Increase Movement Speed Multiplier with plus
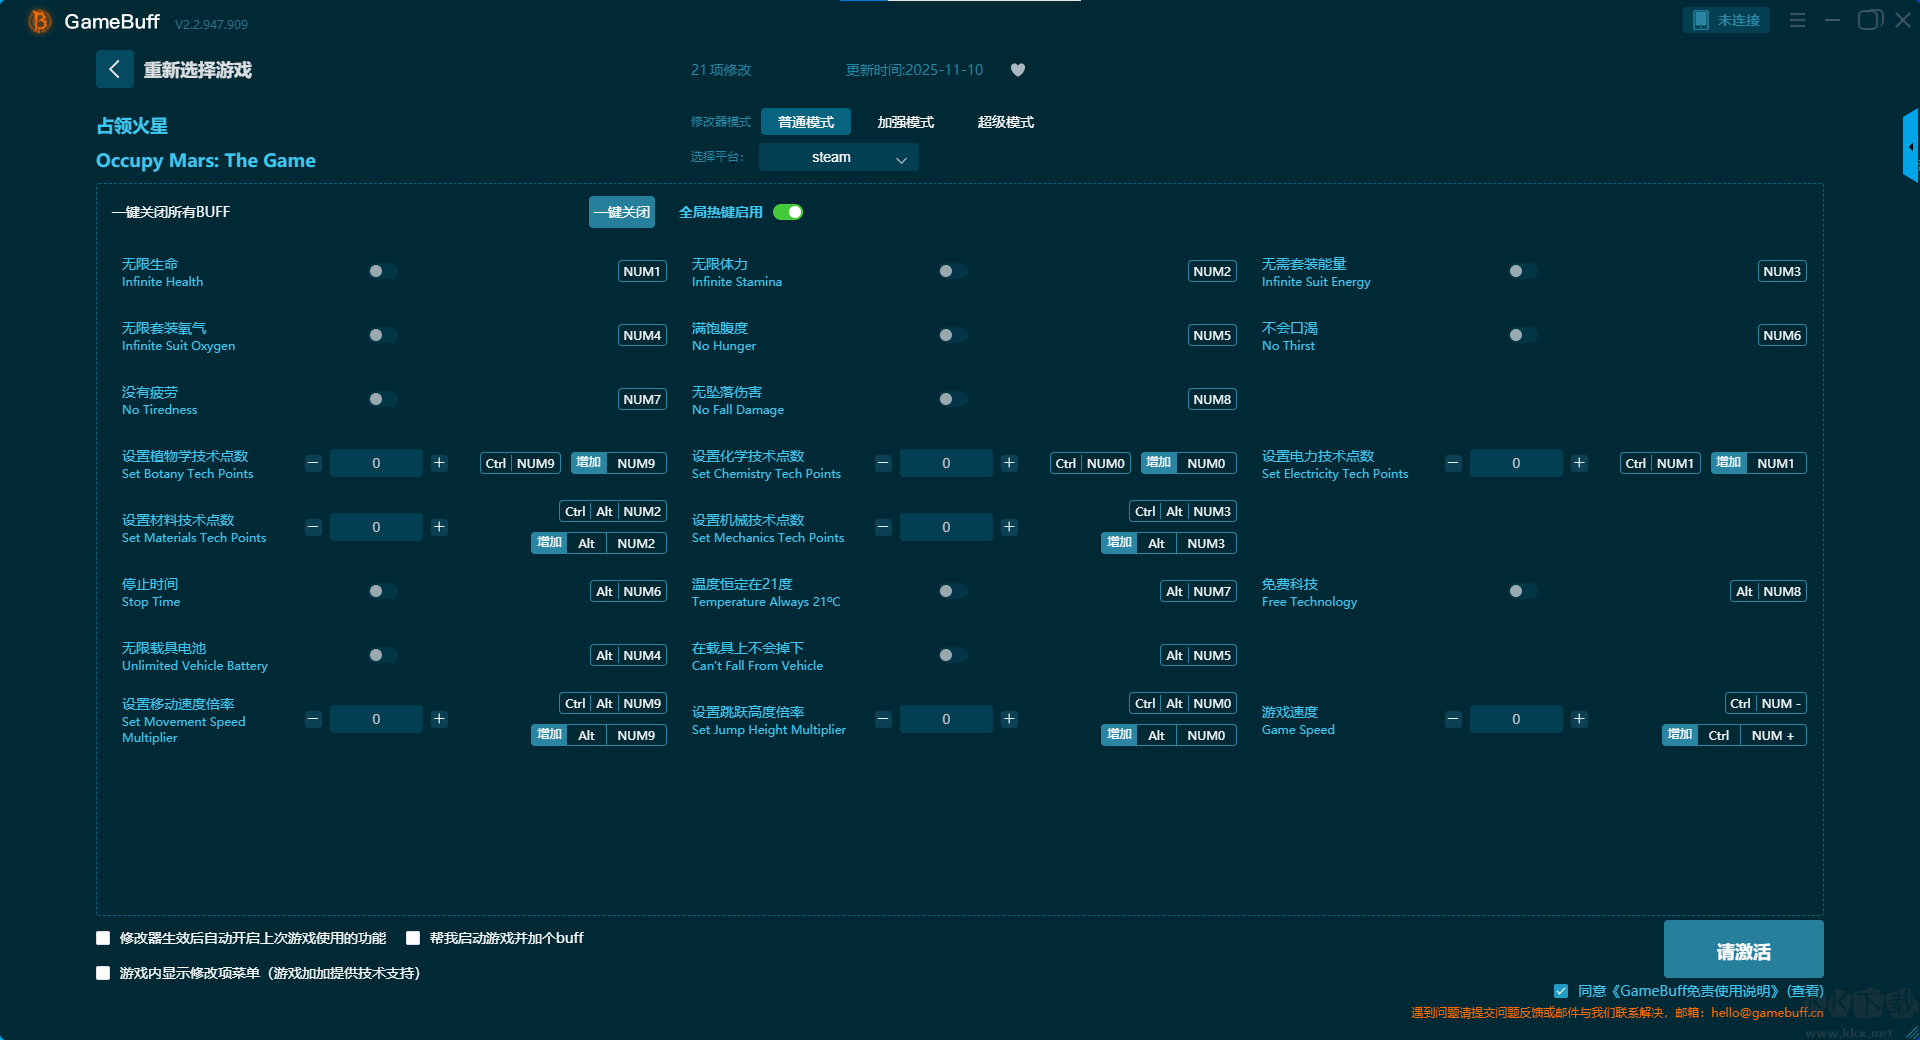Viewport: 1920px width, 1040px height. tap(439, 719)
